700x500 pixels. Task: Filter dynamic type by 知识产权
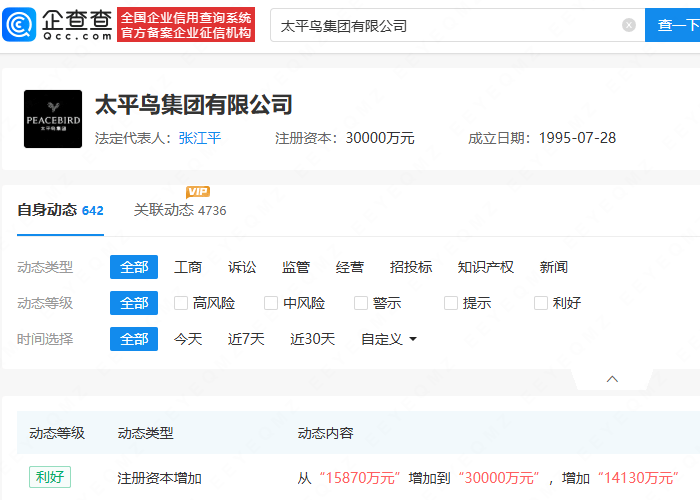tap(486, 267)
